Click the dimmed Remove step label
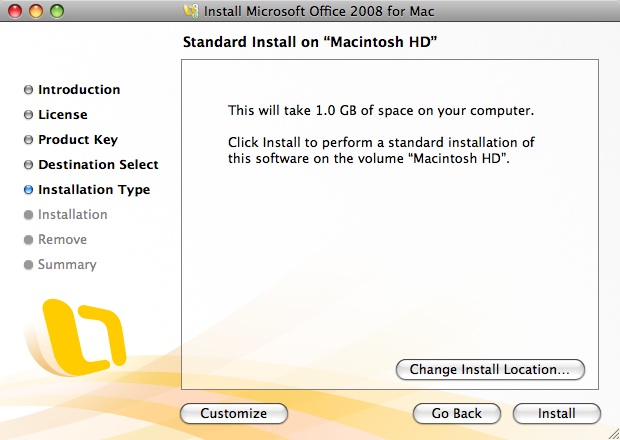The image size is (620, 440). [x=62, y=240]
